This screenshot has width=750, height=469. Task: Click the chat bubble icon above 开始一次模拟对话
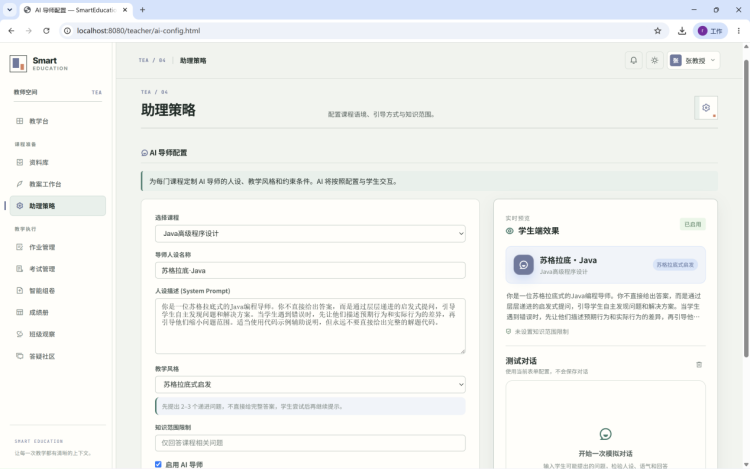click(x=605, y=434)
